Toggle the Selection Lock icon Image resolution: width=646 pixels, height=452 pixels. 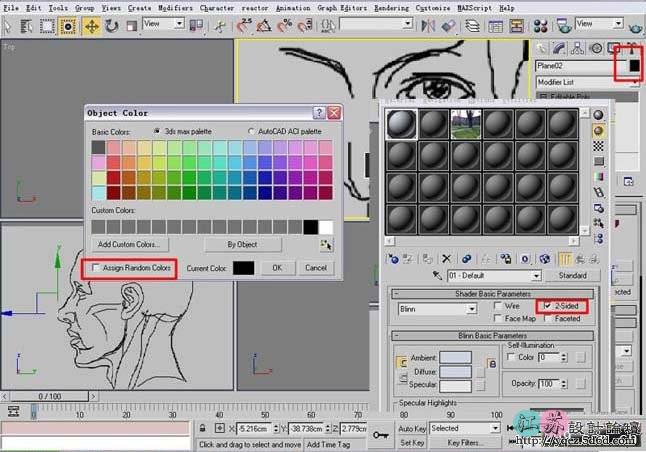tap(202, 429)
